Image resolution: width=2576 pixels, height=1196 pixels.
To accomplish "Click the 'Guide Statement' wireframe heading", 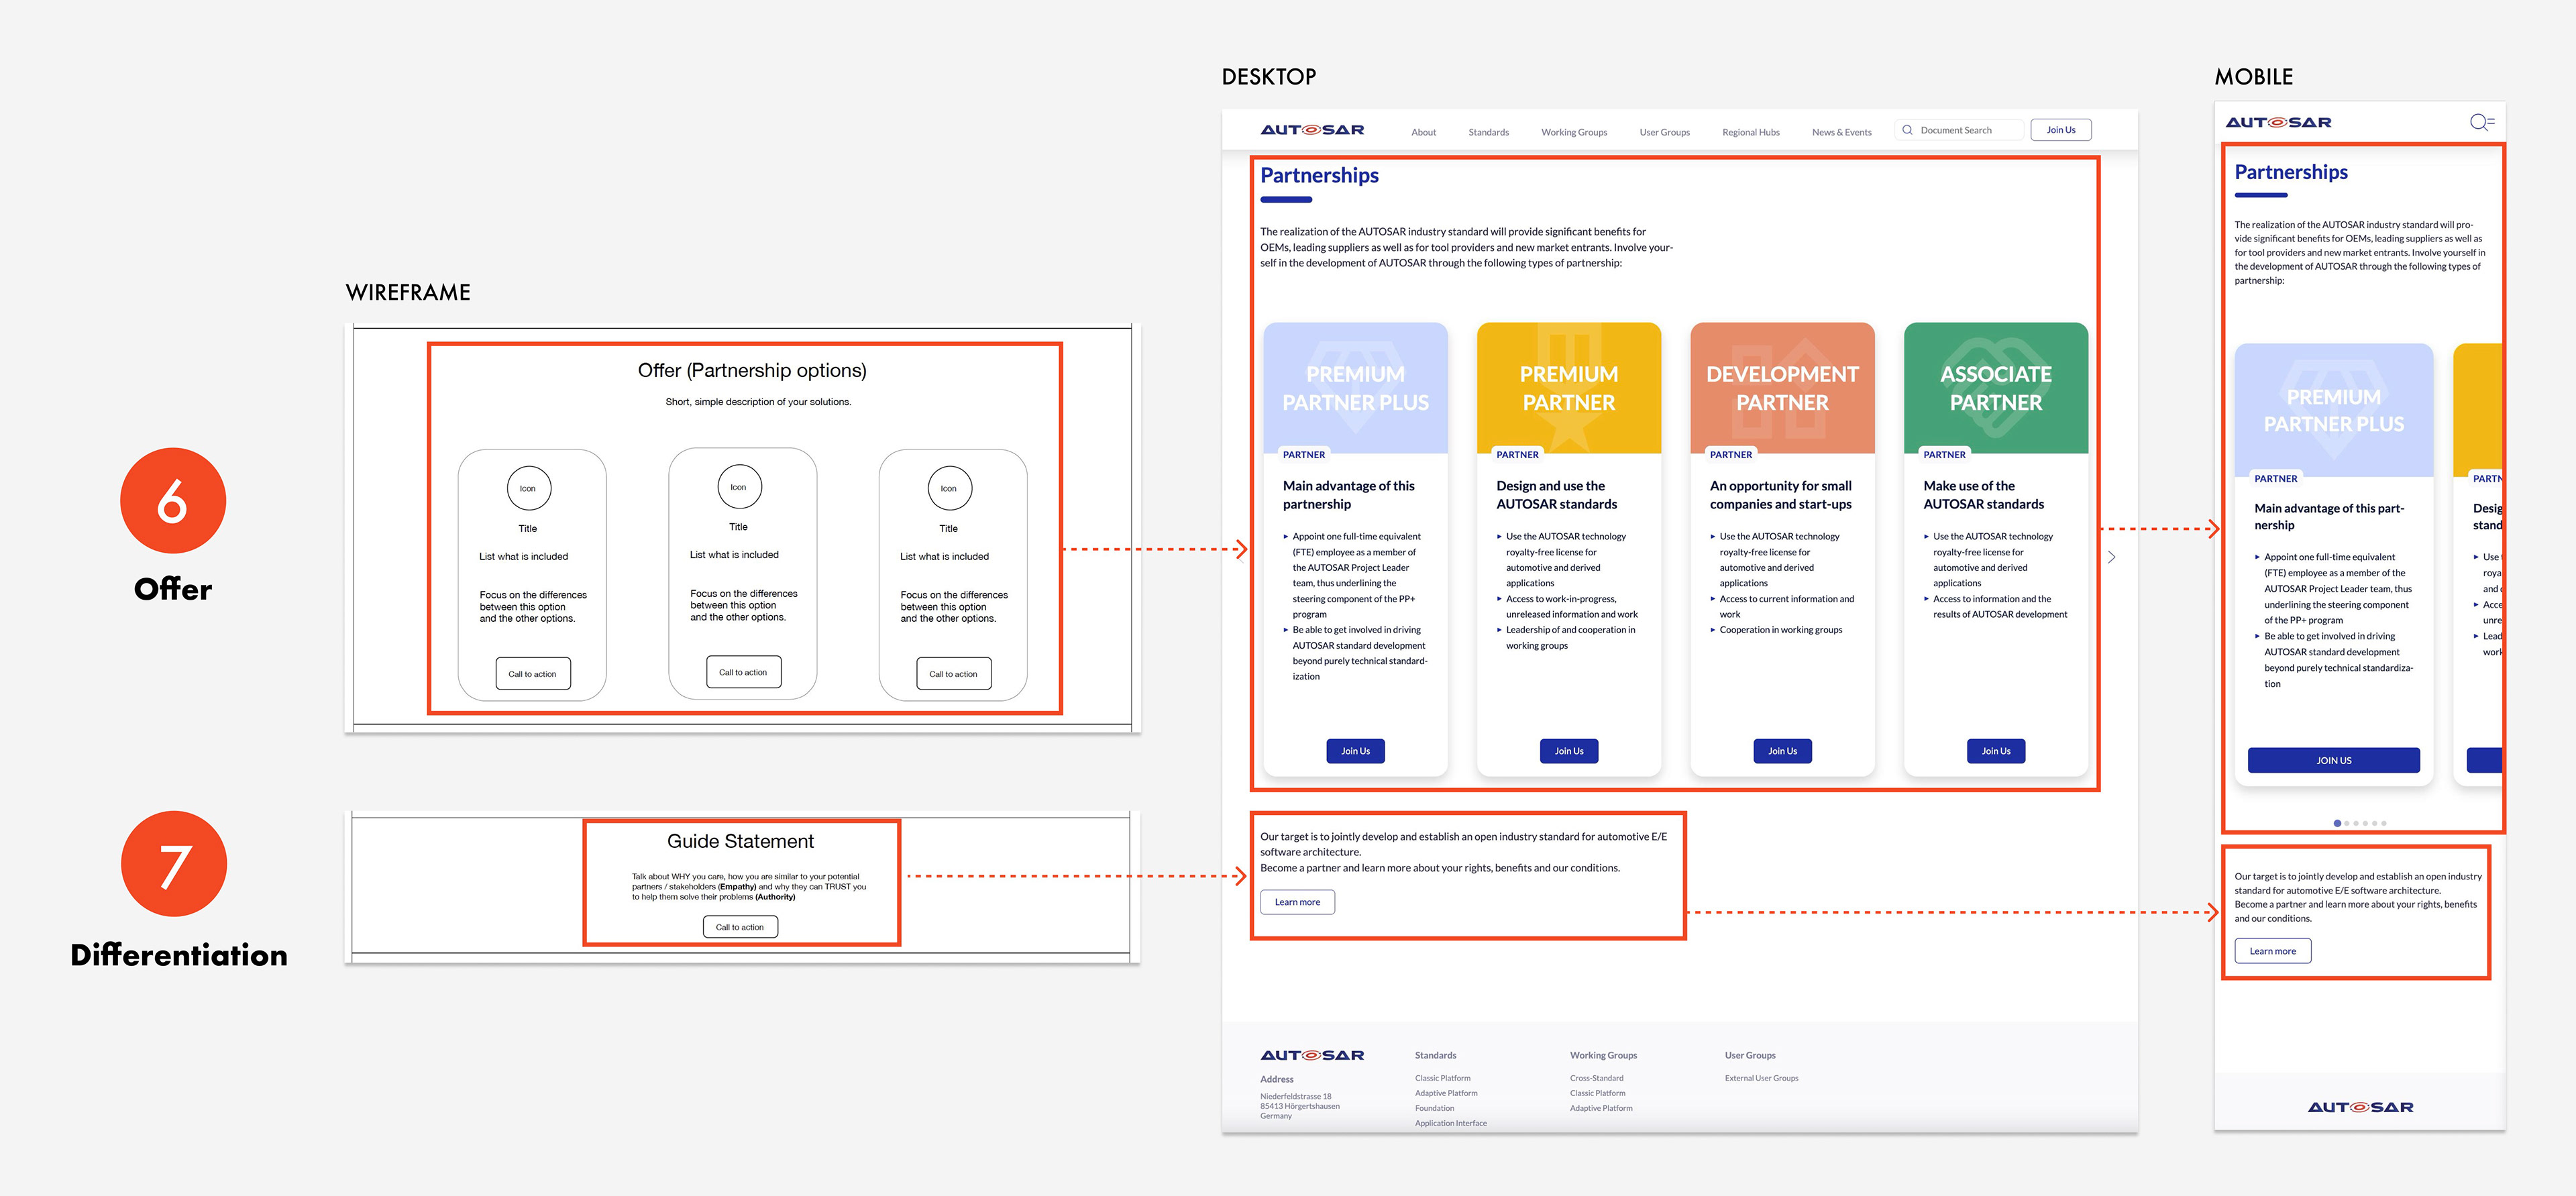I will coord(740,841).
